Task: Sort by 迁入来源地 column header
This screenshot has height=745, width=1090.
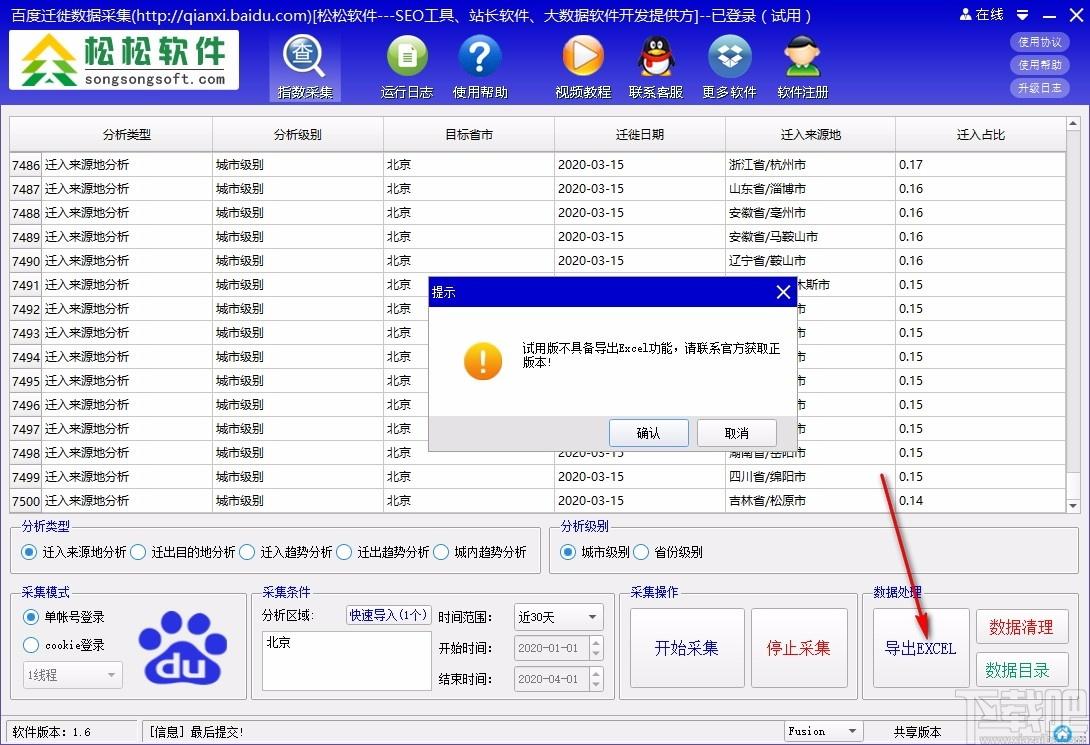Action: 811,134
